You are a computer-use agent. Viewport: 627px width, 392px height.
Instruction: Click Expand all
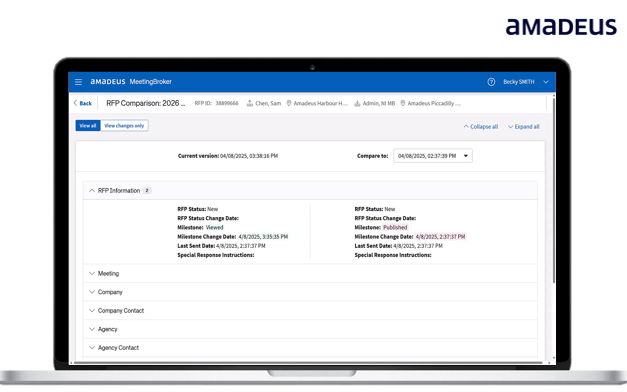(x=524, y=126)
